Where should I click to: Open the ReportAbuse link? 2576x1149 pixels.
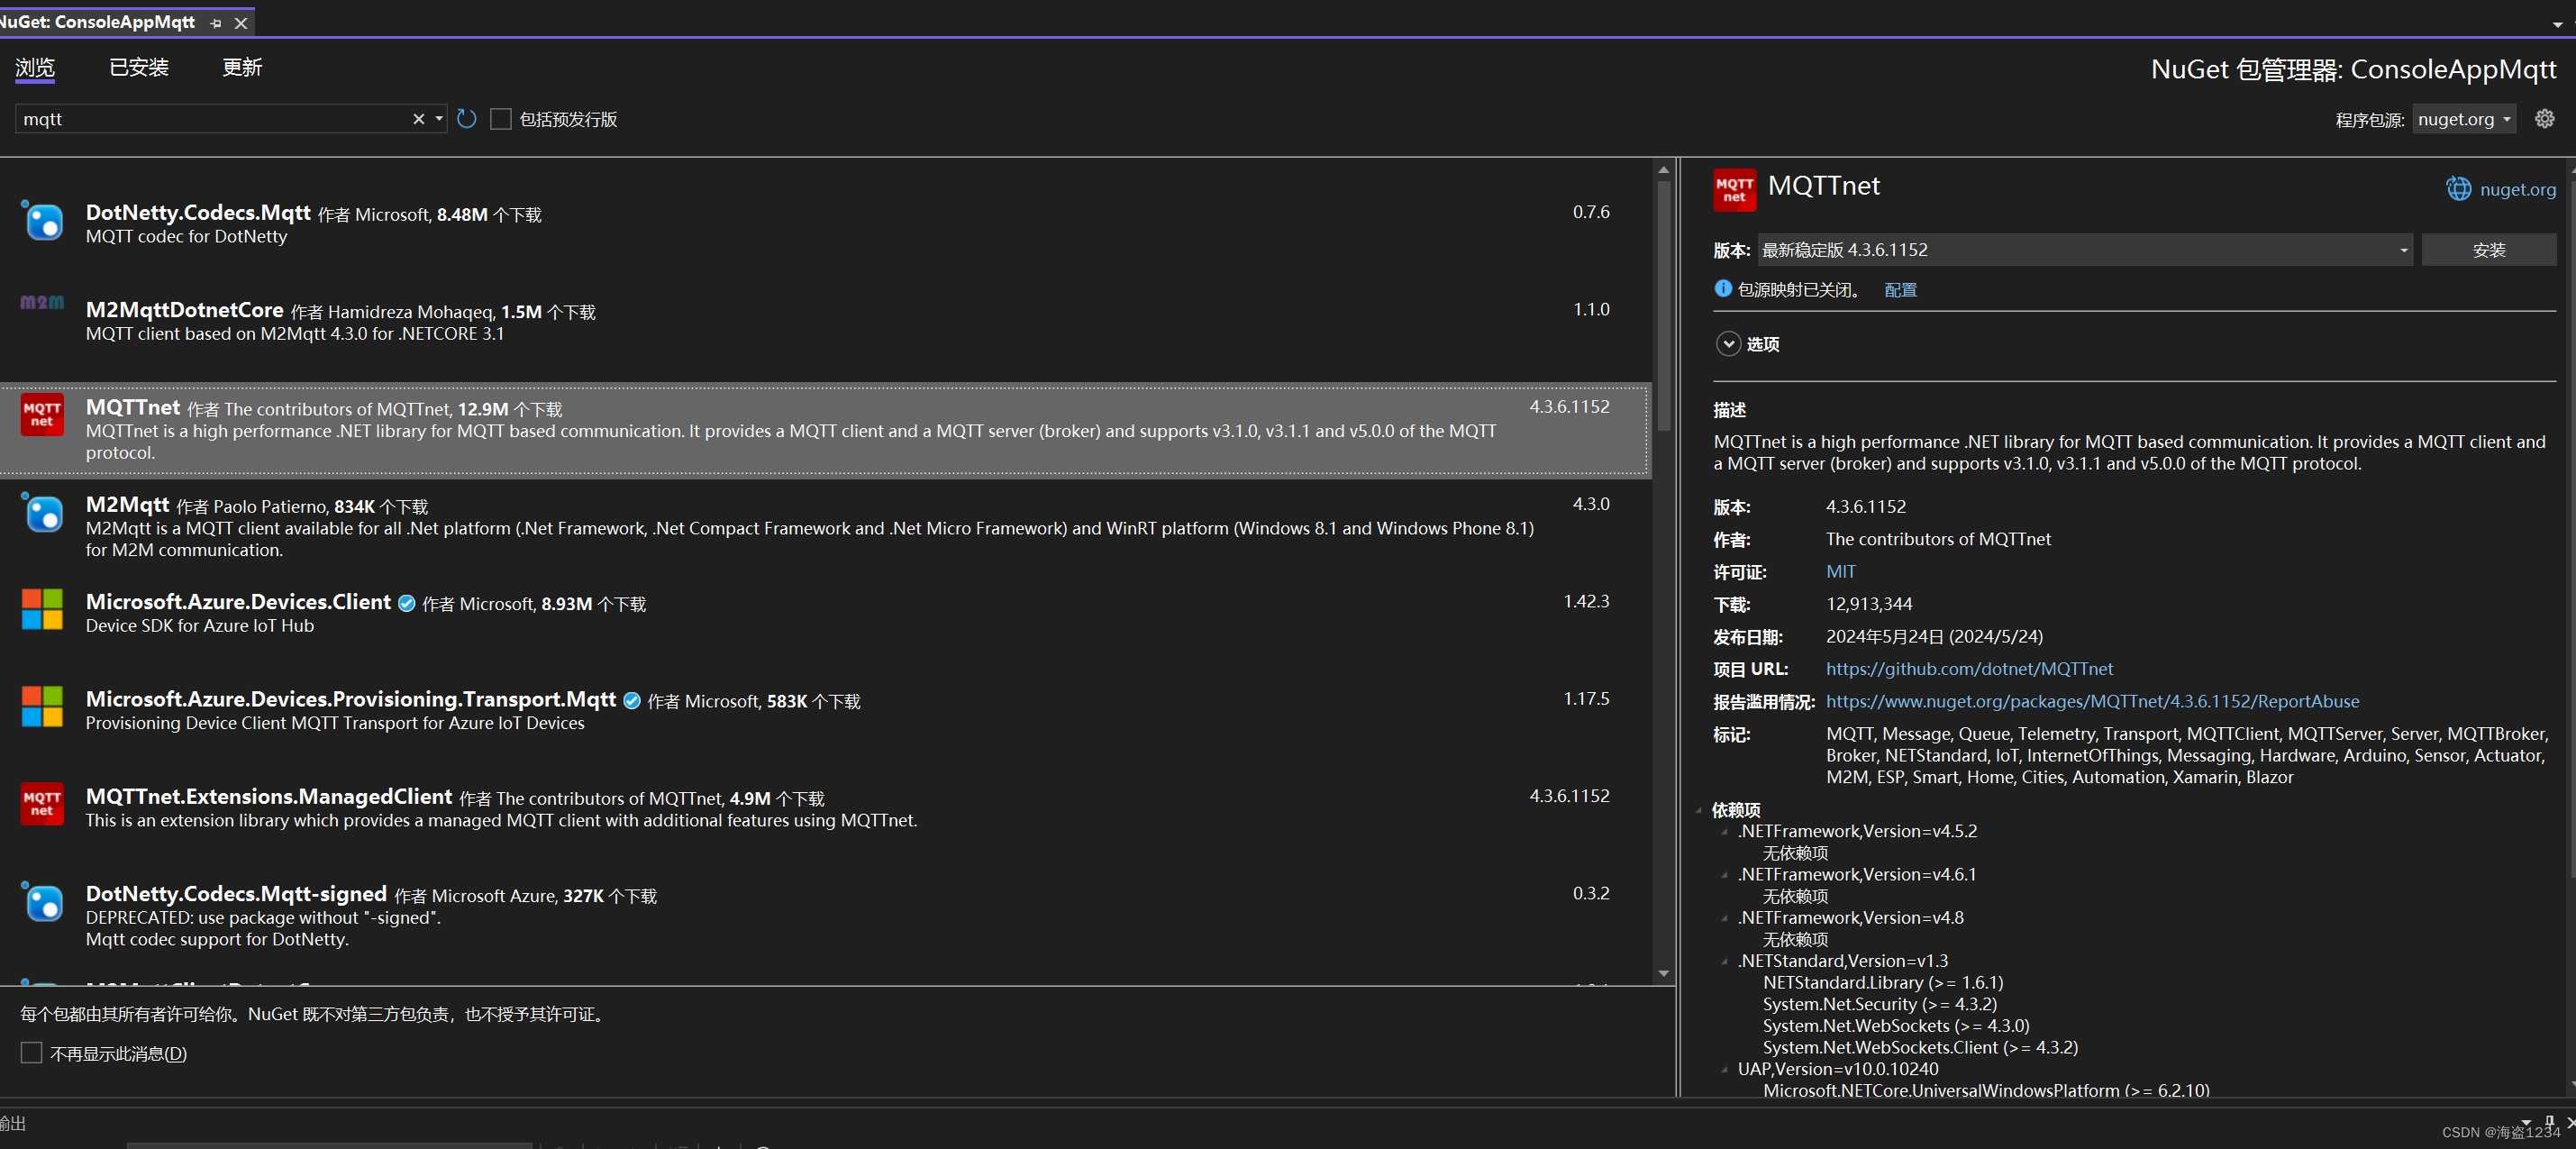[x=2092, y=701]
